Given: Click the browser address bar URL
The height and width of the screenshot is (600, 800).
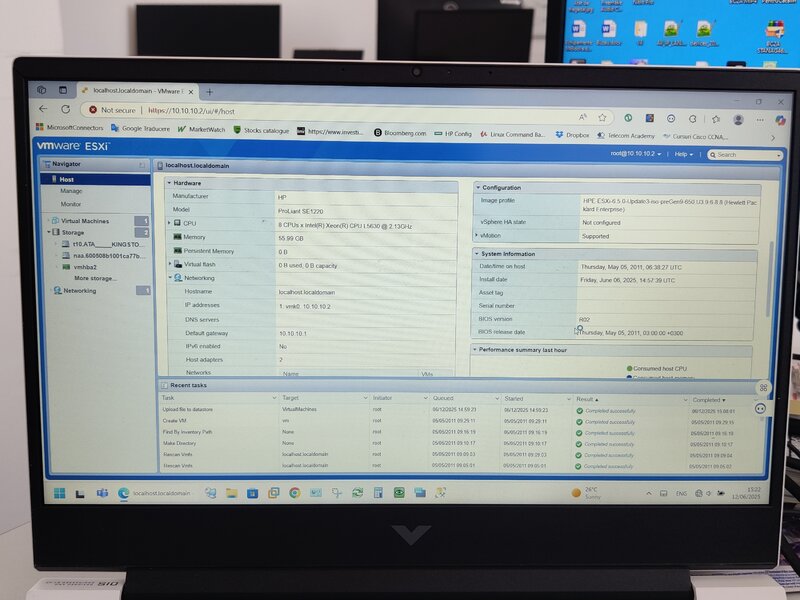Looking at the screenshot, I should [x=191, y=111].
